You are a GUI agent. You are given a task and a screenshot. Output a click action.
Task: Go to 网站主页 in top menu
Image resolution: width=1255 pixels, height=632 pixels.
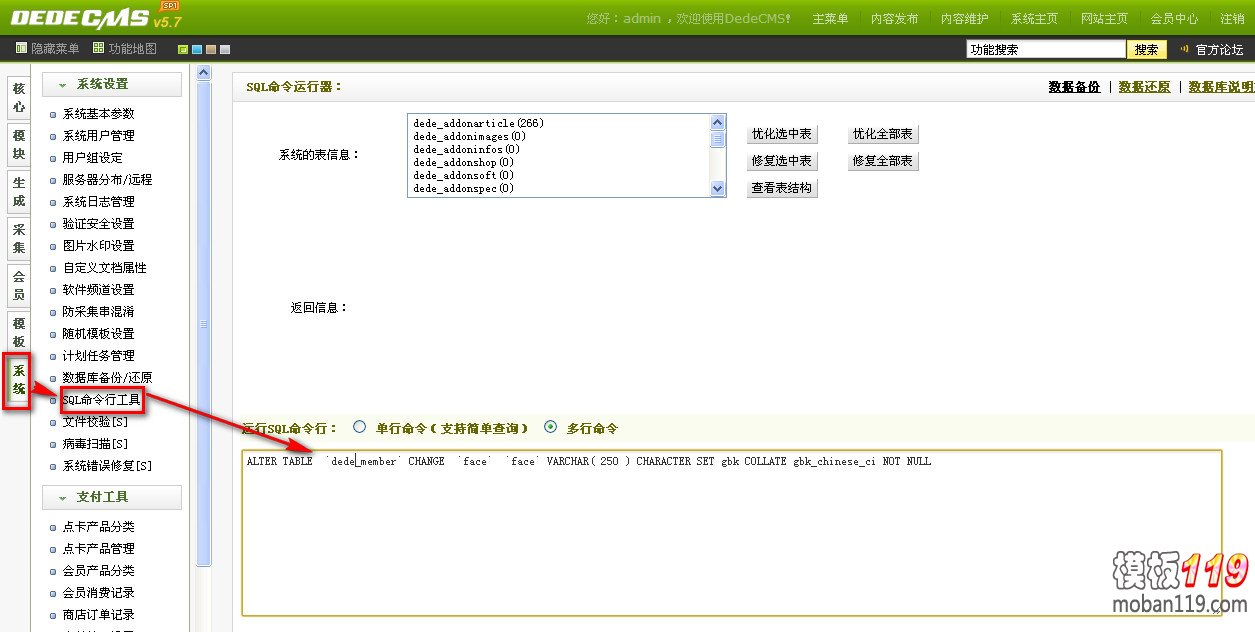[1104, 19]
